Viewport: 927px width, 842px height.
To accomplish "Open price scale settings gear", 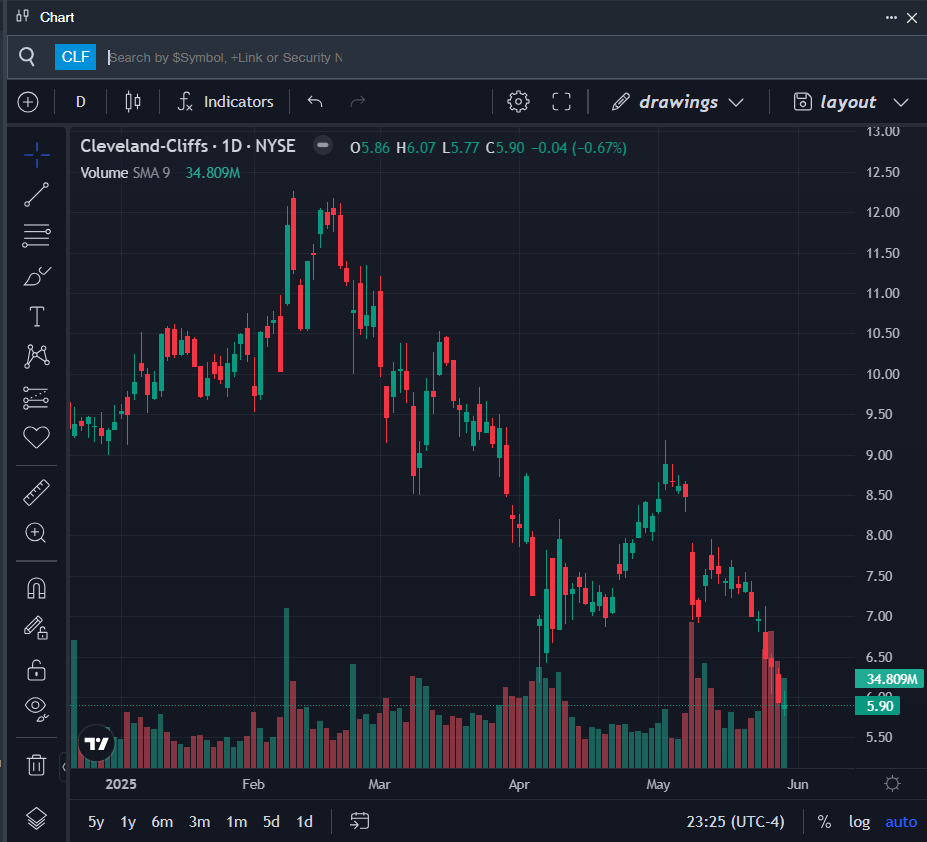I will [892, 784].
